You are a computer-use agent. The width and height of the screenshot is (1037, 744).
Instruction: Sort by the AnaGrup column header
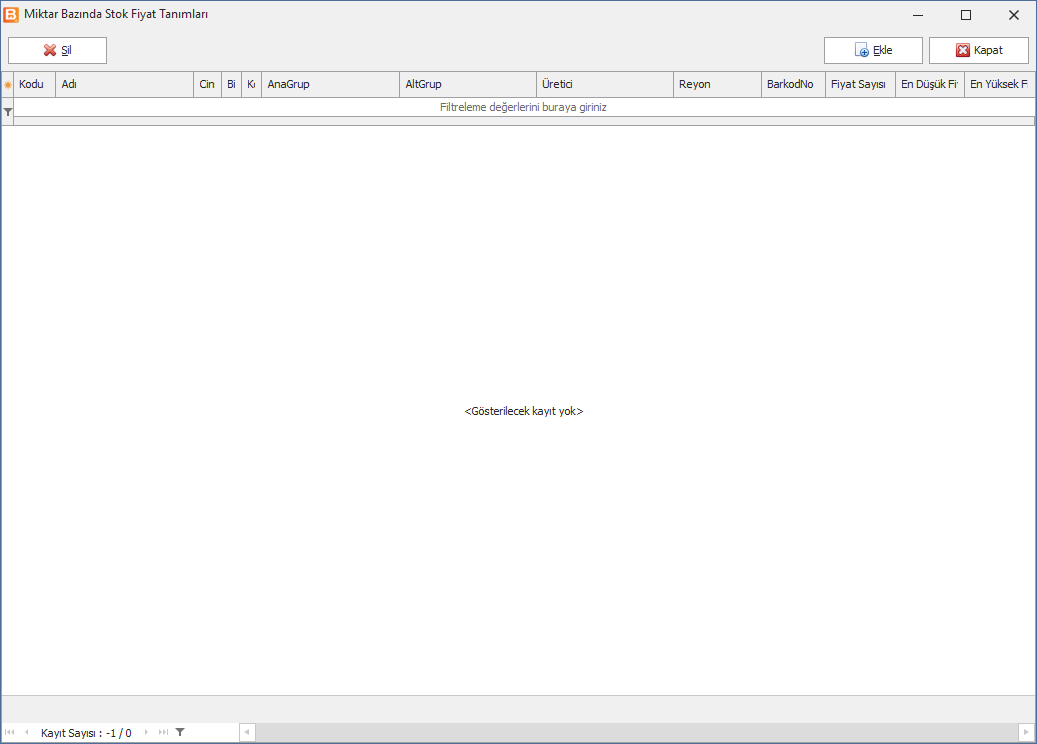[x=331, y=85]
